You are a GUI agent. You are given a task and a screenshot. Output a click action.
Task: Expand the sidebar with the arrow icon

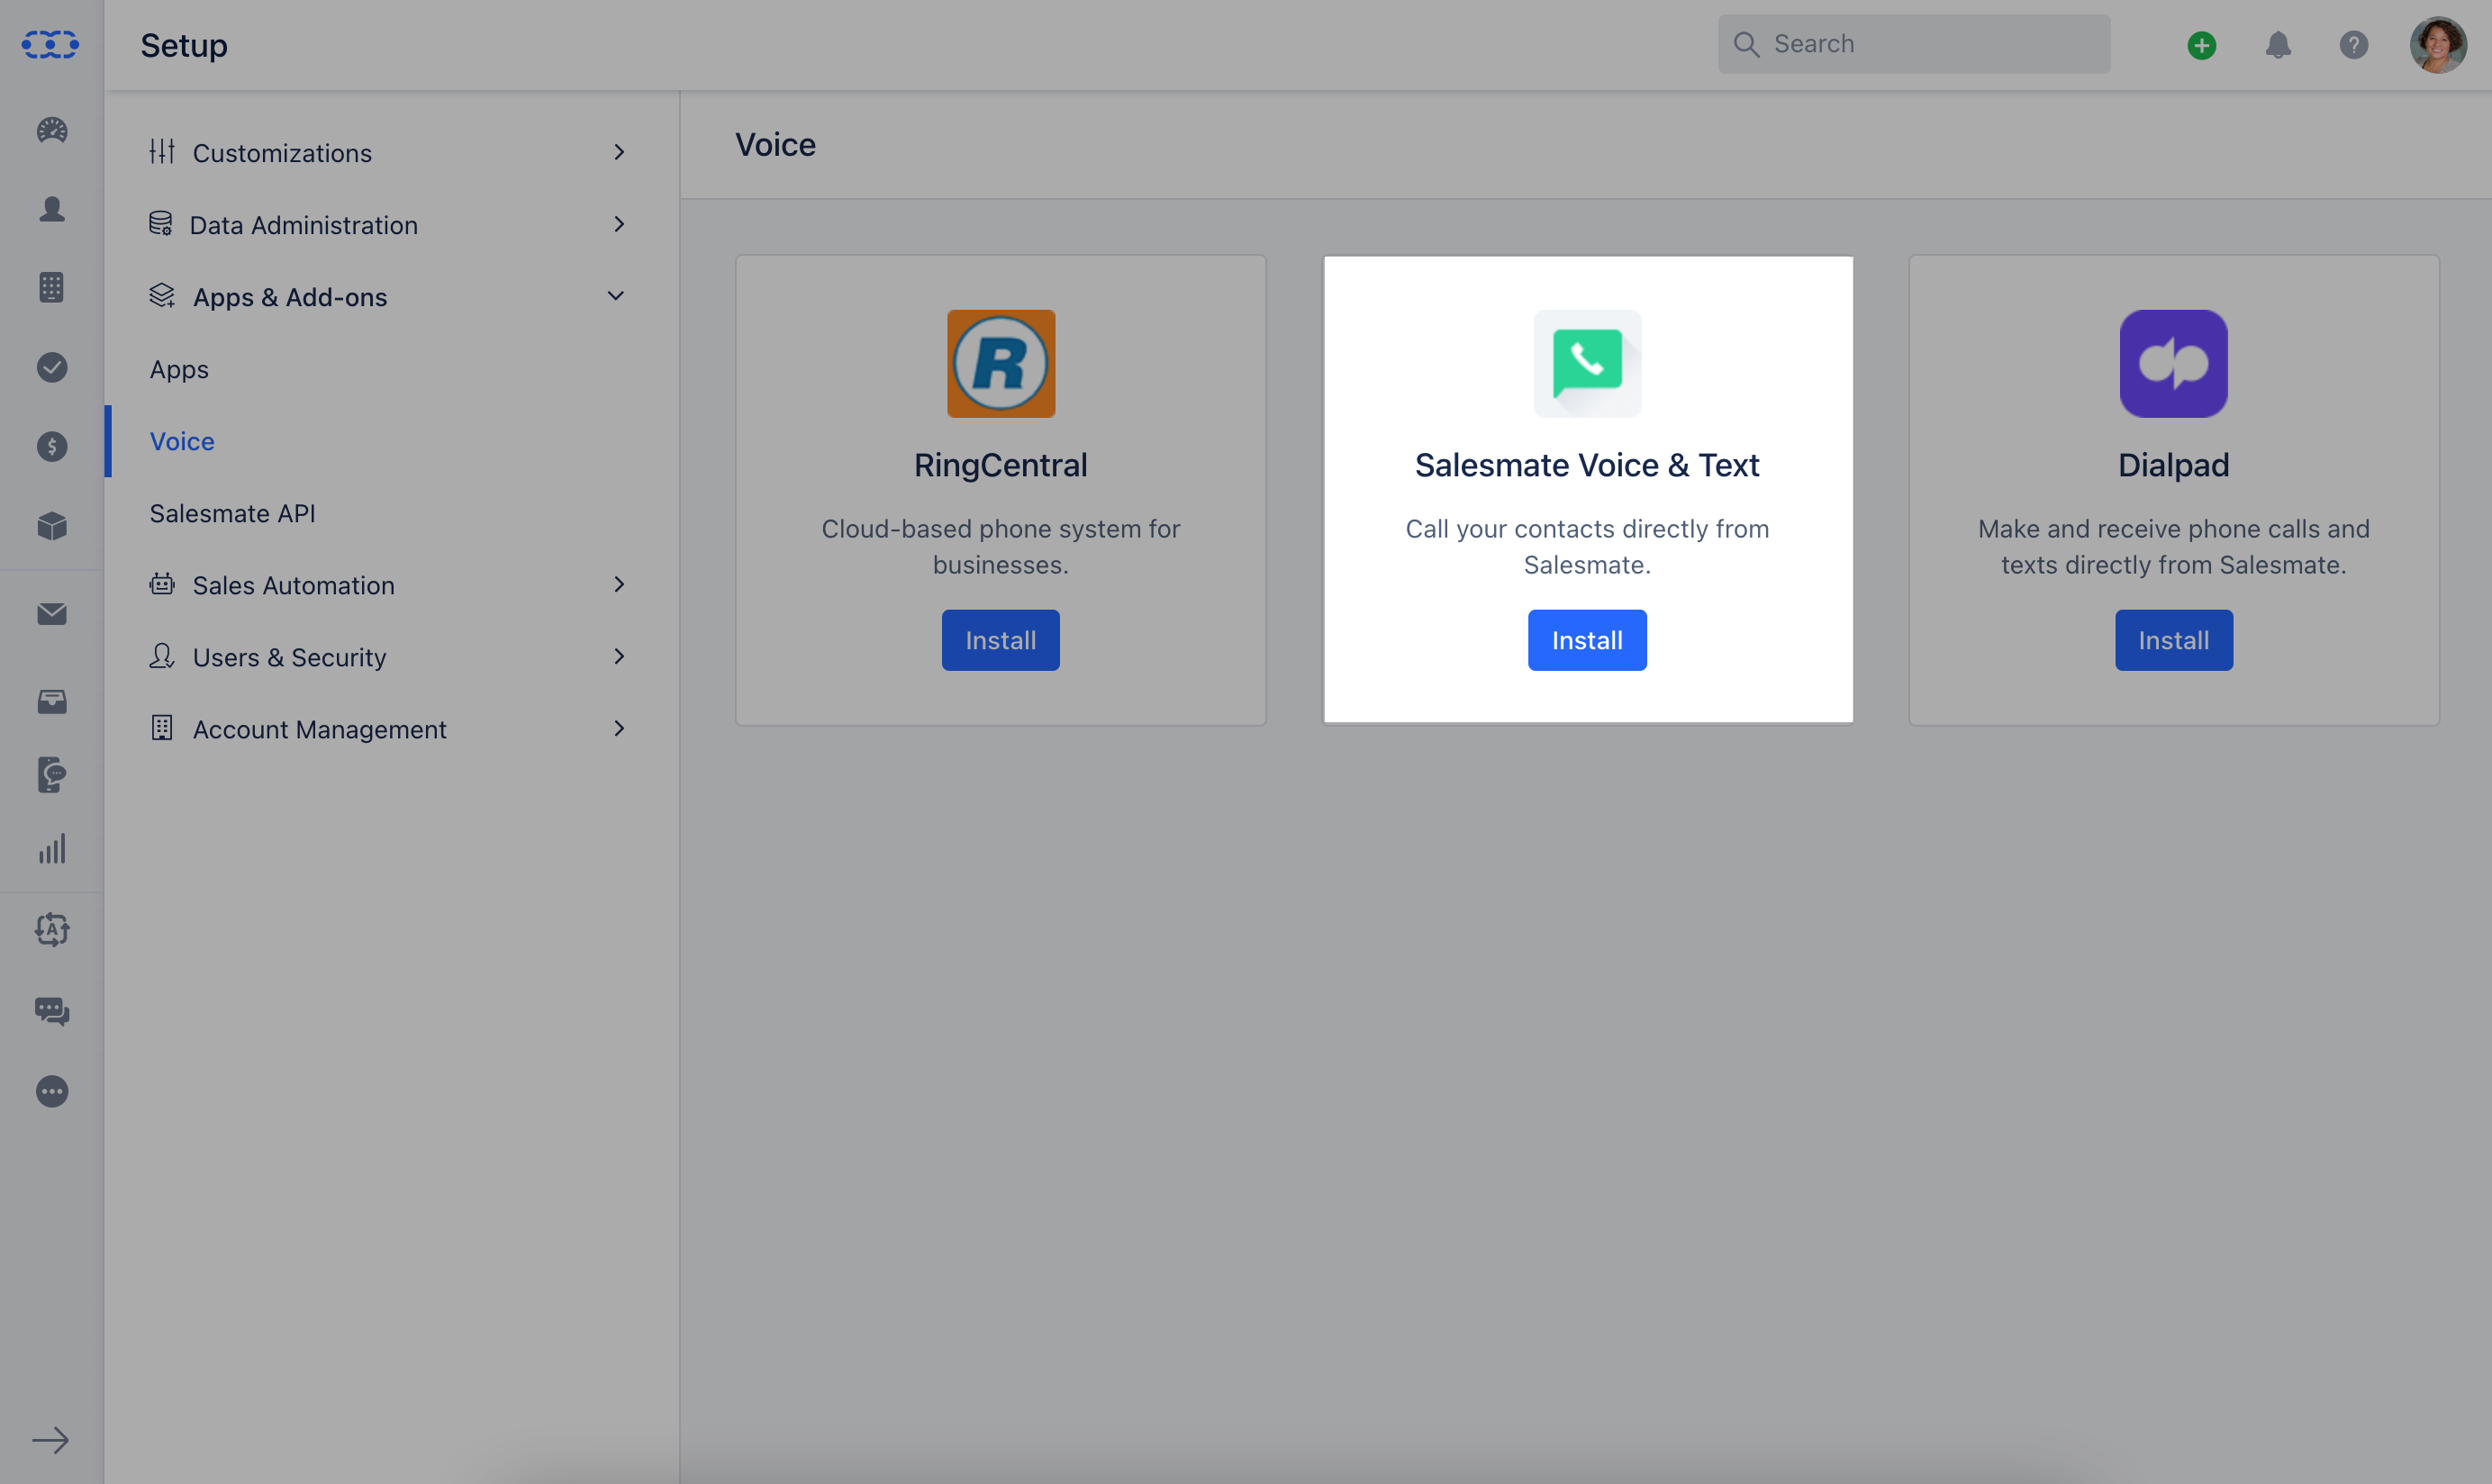tap(50, 1440)
